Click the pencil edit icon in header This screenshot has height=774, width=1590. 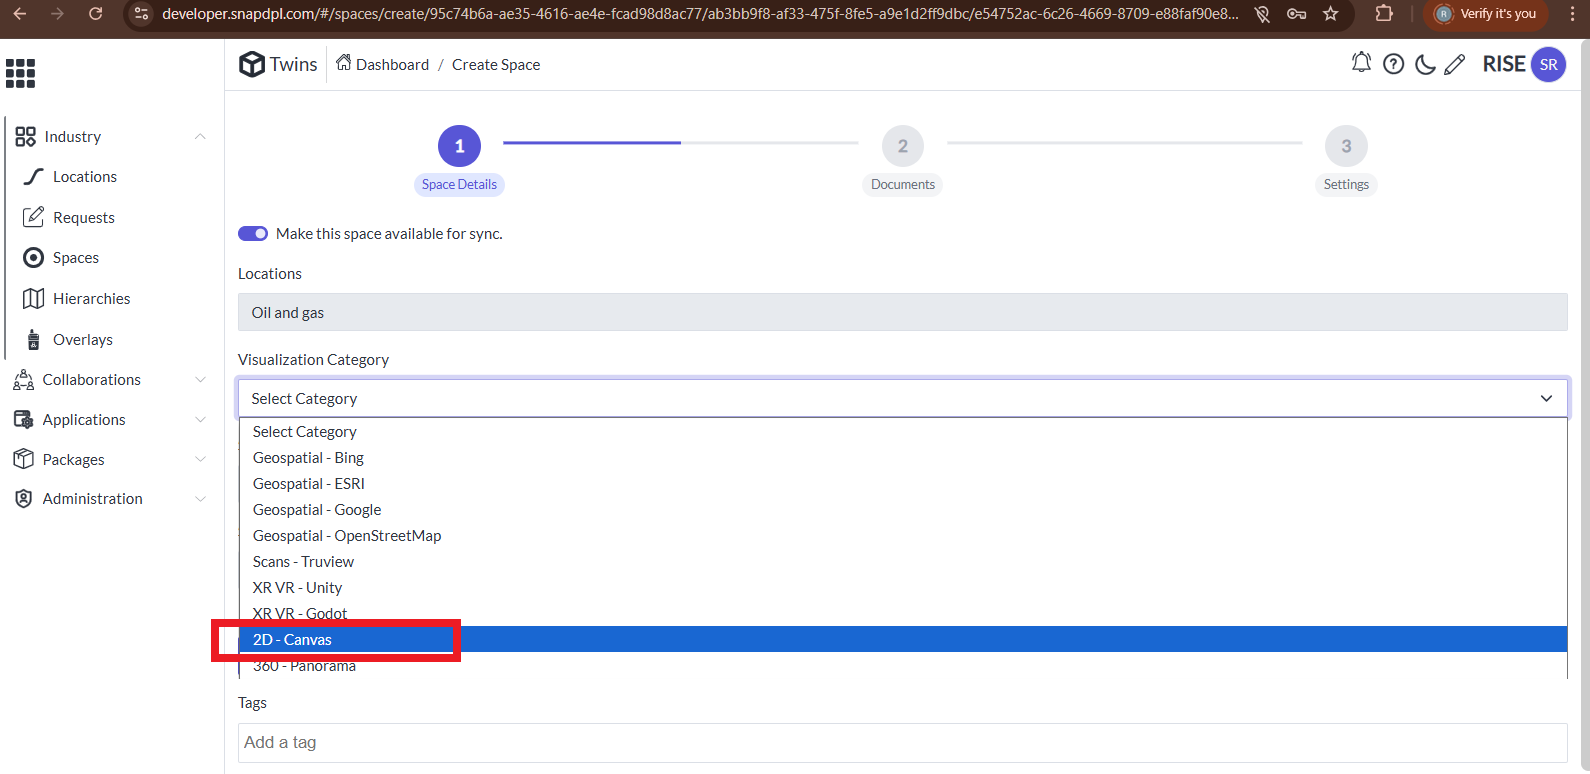tap(1455, 64)
